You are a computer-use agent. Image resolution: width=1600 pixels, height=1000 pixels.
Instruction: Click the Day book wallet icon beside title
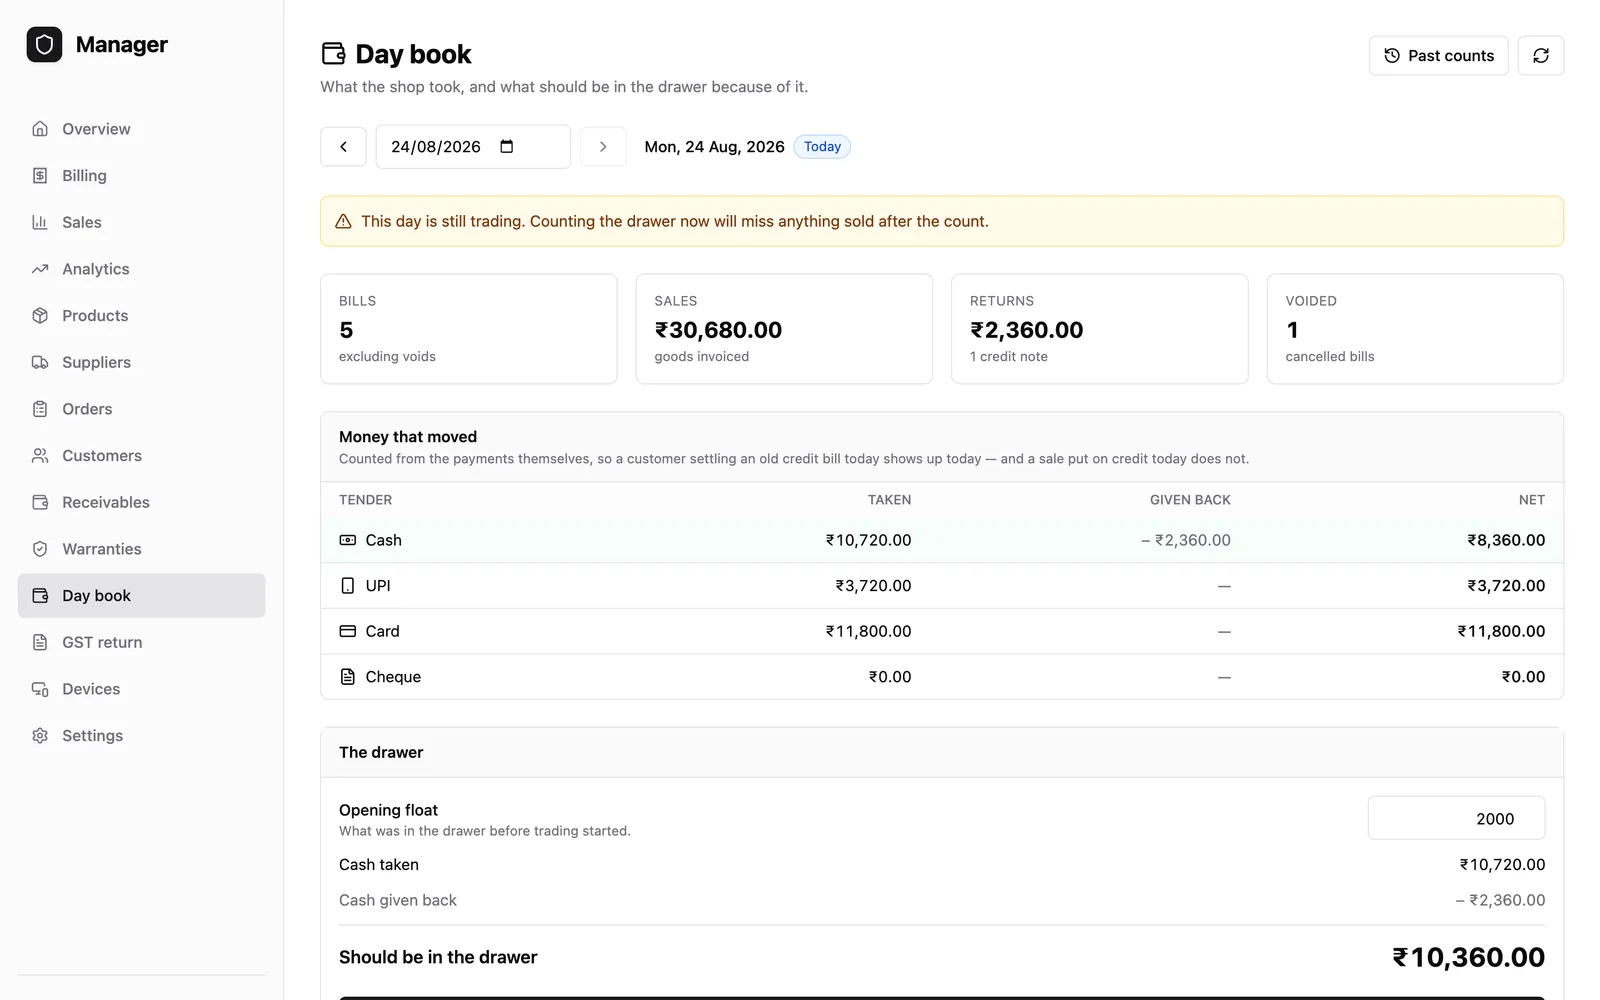pyautogui.click(x=333, y=54)
